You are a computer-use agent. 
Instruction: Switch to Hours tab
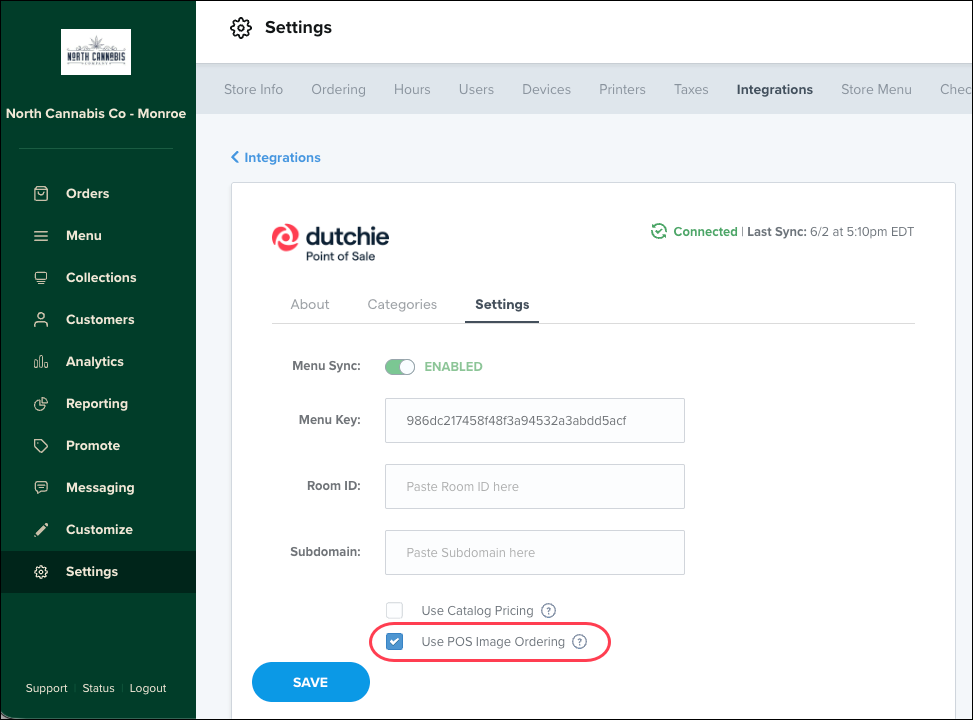tap(412, 89)
